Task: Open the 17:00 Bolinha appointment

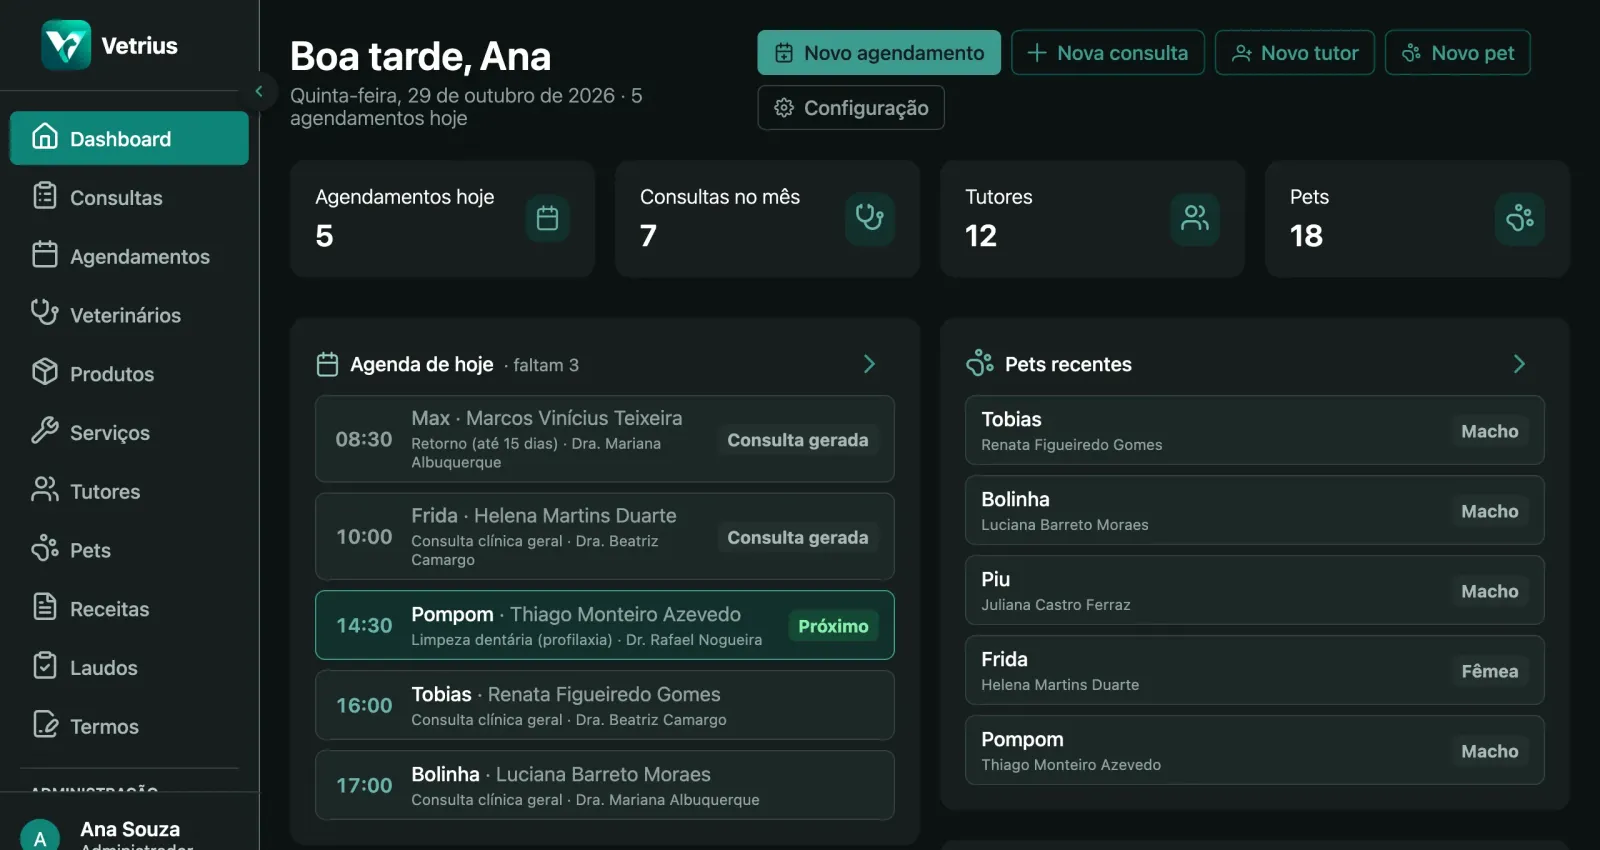Action: point(605,785)
